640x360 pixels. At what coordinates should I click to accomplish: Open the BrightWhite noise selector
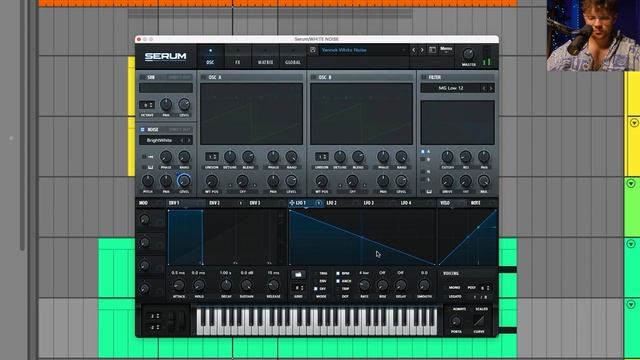tap(160, 140)
